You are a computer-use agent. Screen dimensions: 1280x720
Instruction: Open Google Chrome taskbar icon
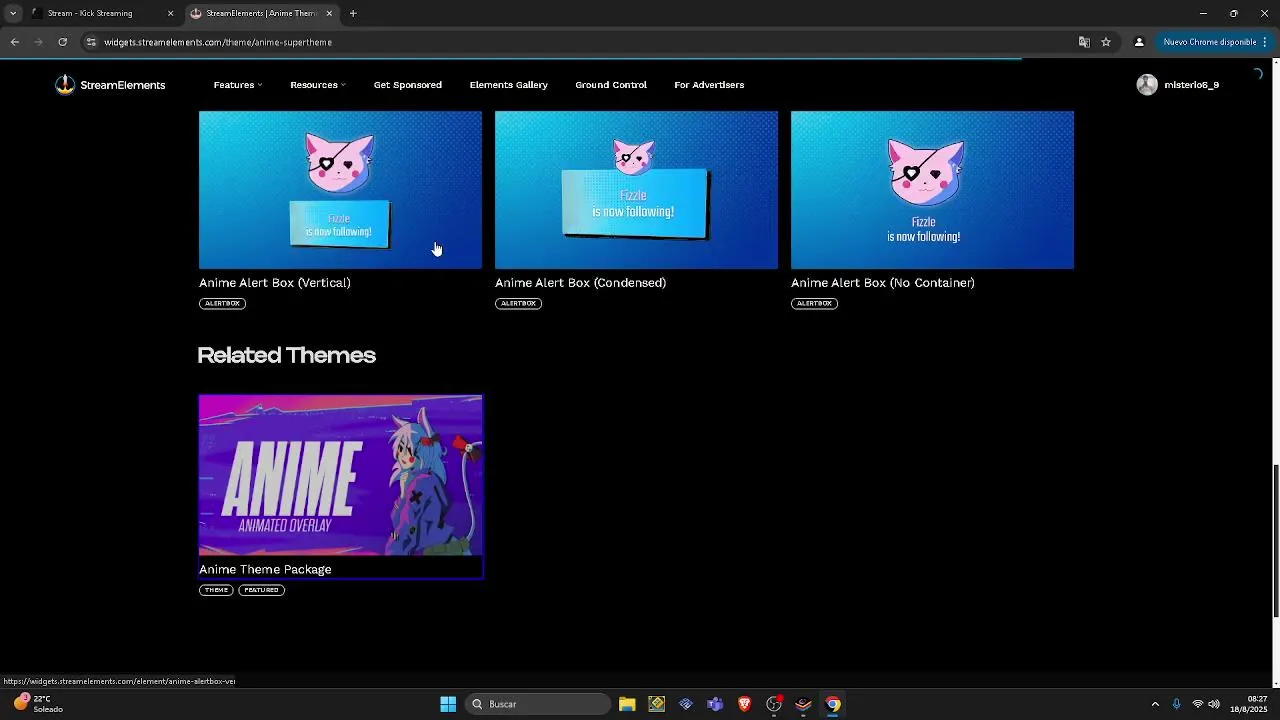833,704
